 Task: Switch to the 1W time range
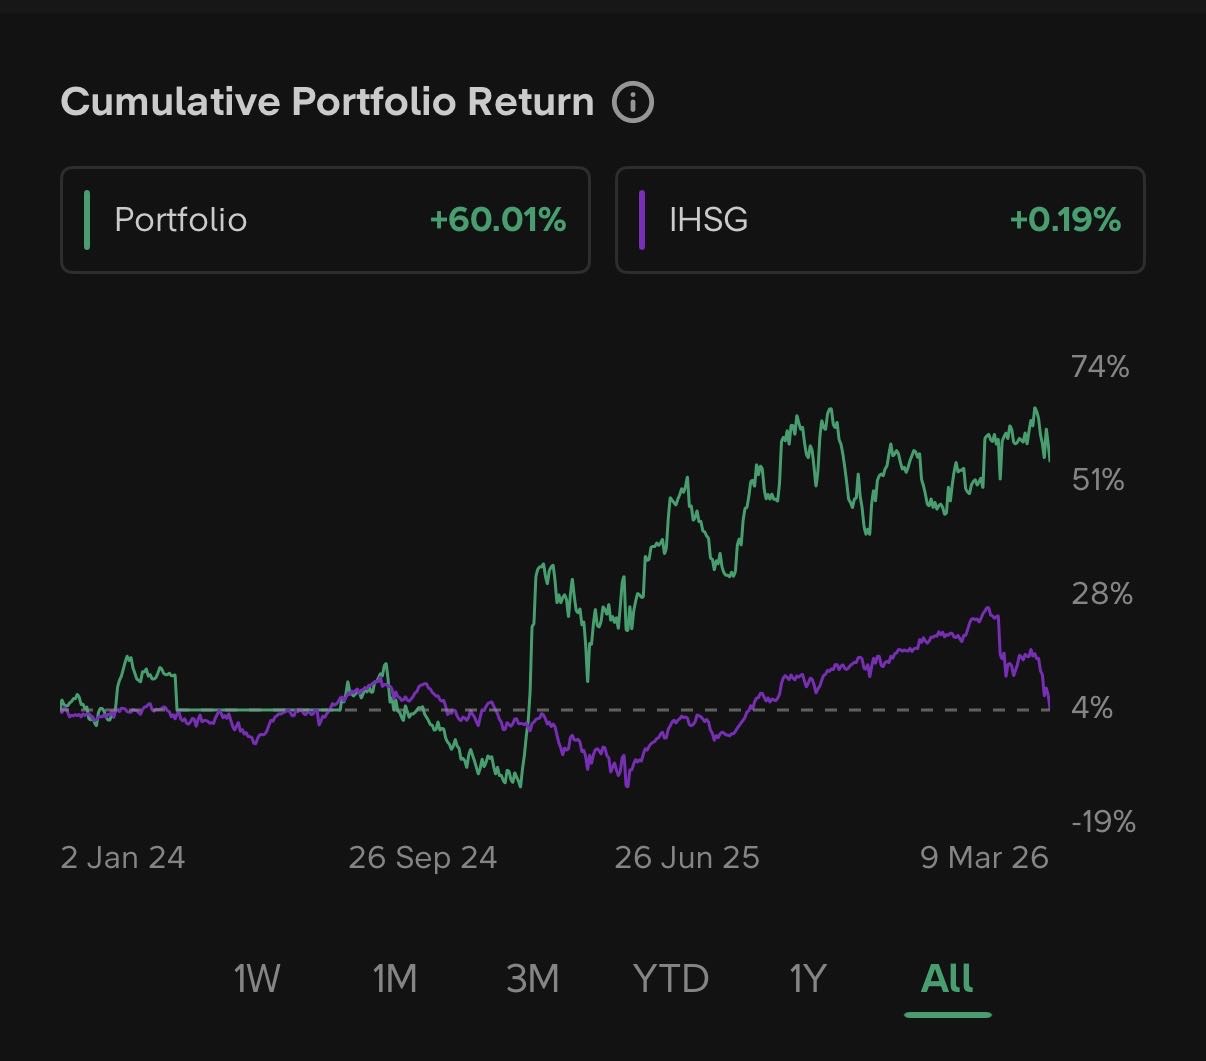point(257,978)
